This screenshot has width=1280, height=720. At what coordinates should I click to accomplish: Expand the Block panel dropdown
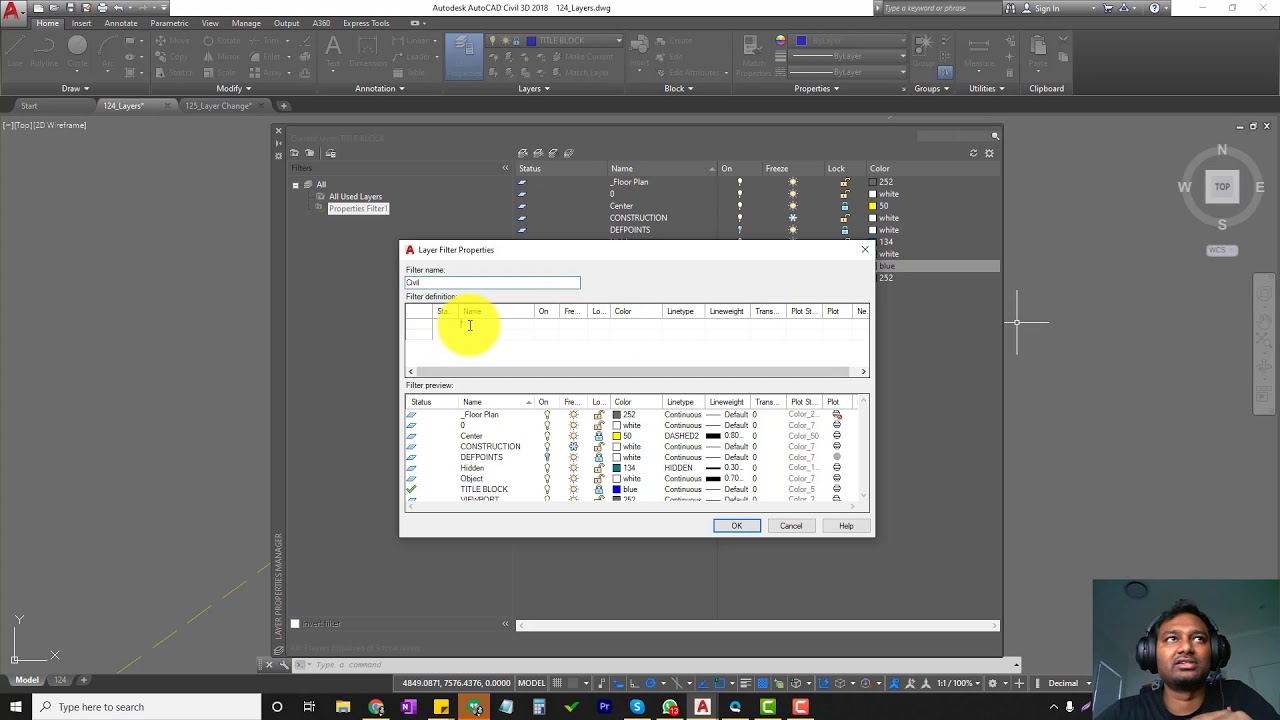[x=679, y=88]
